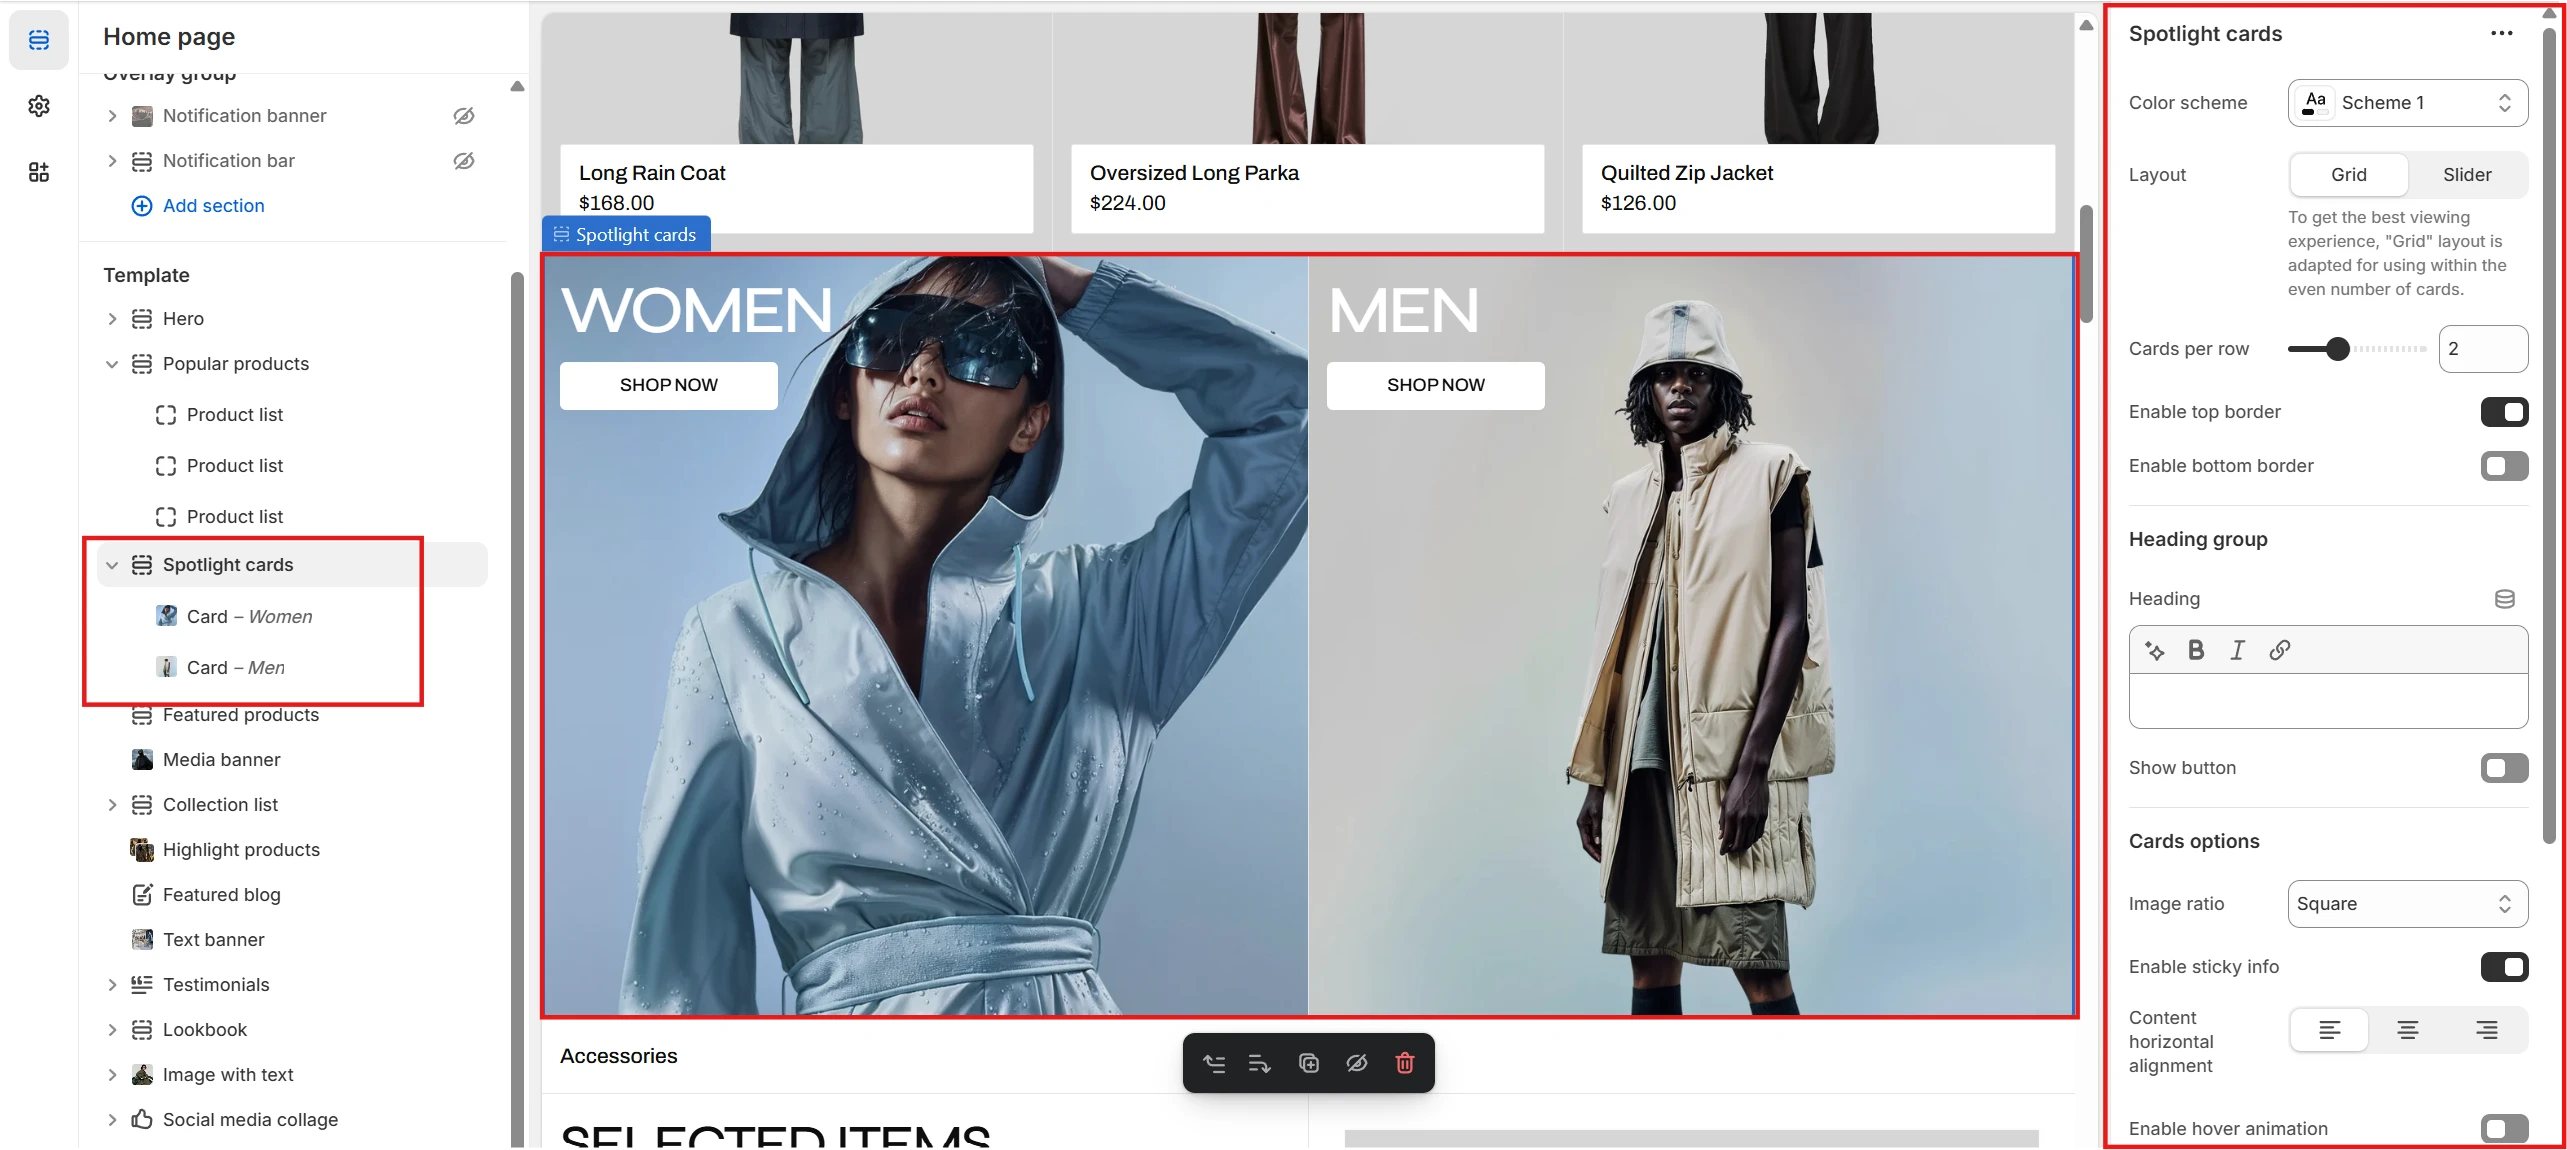
Task: Open the Color scheme dropdown
Action: click(x=2407, y=103)
